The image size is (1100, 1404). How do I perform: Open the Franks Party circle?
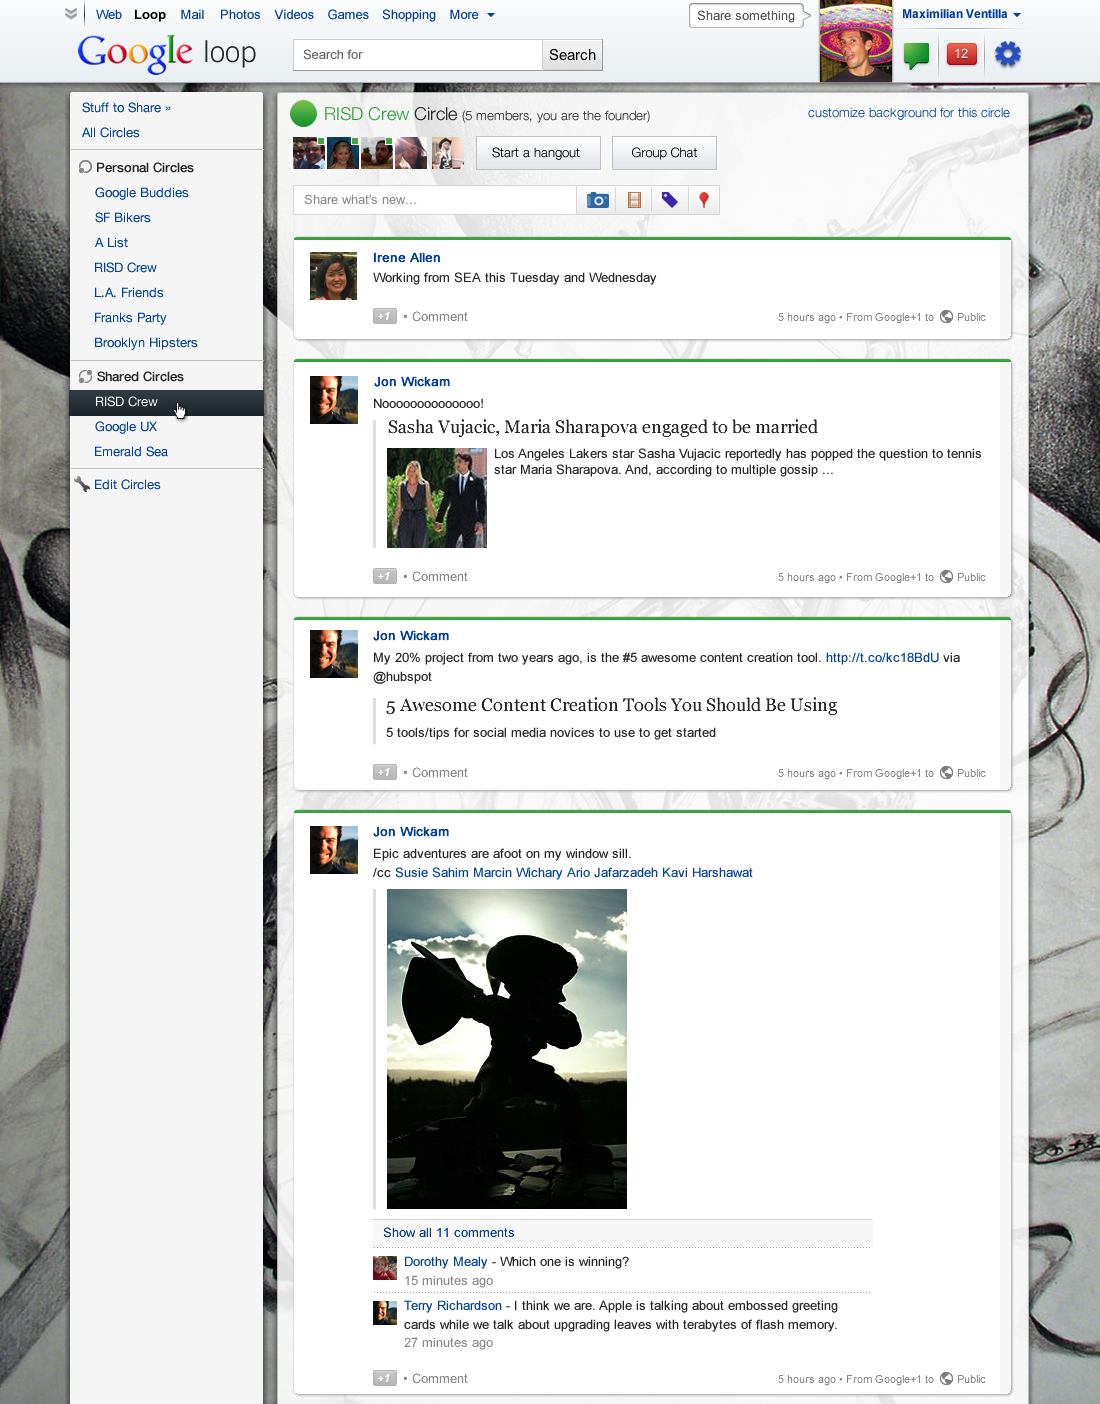click(130, 318)
